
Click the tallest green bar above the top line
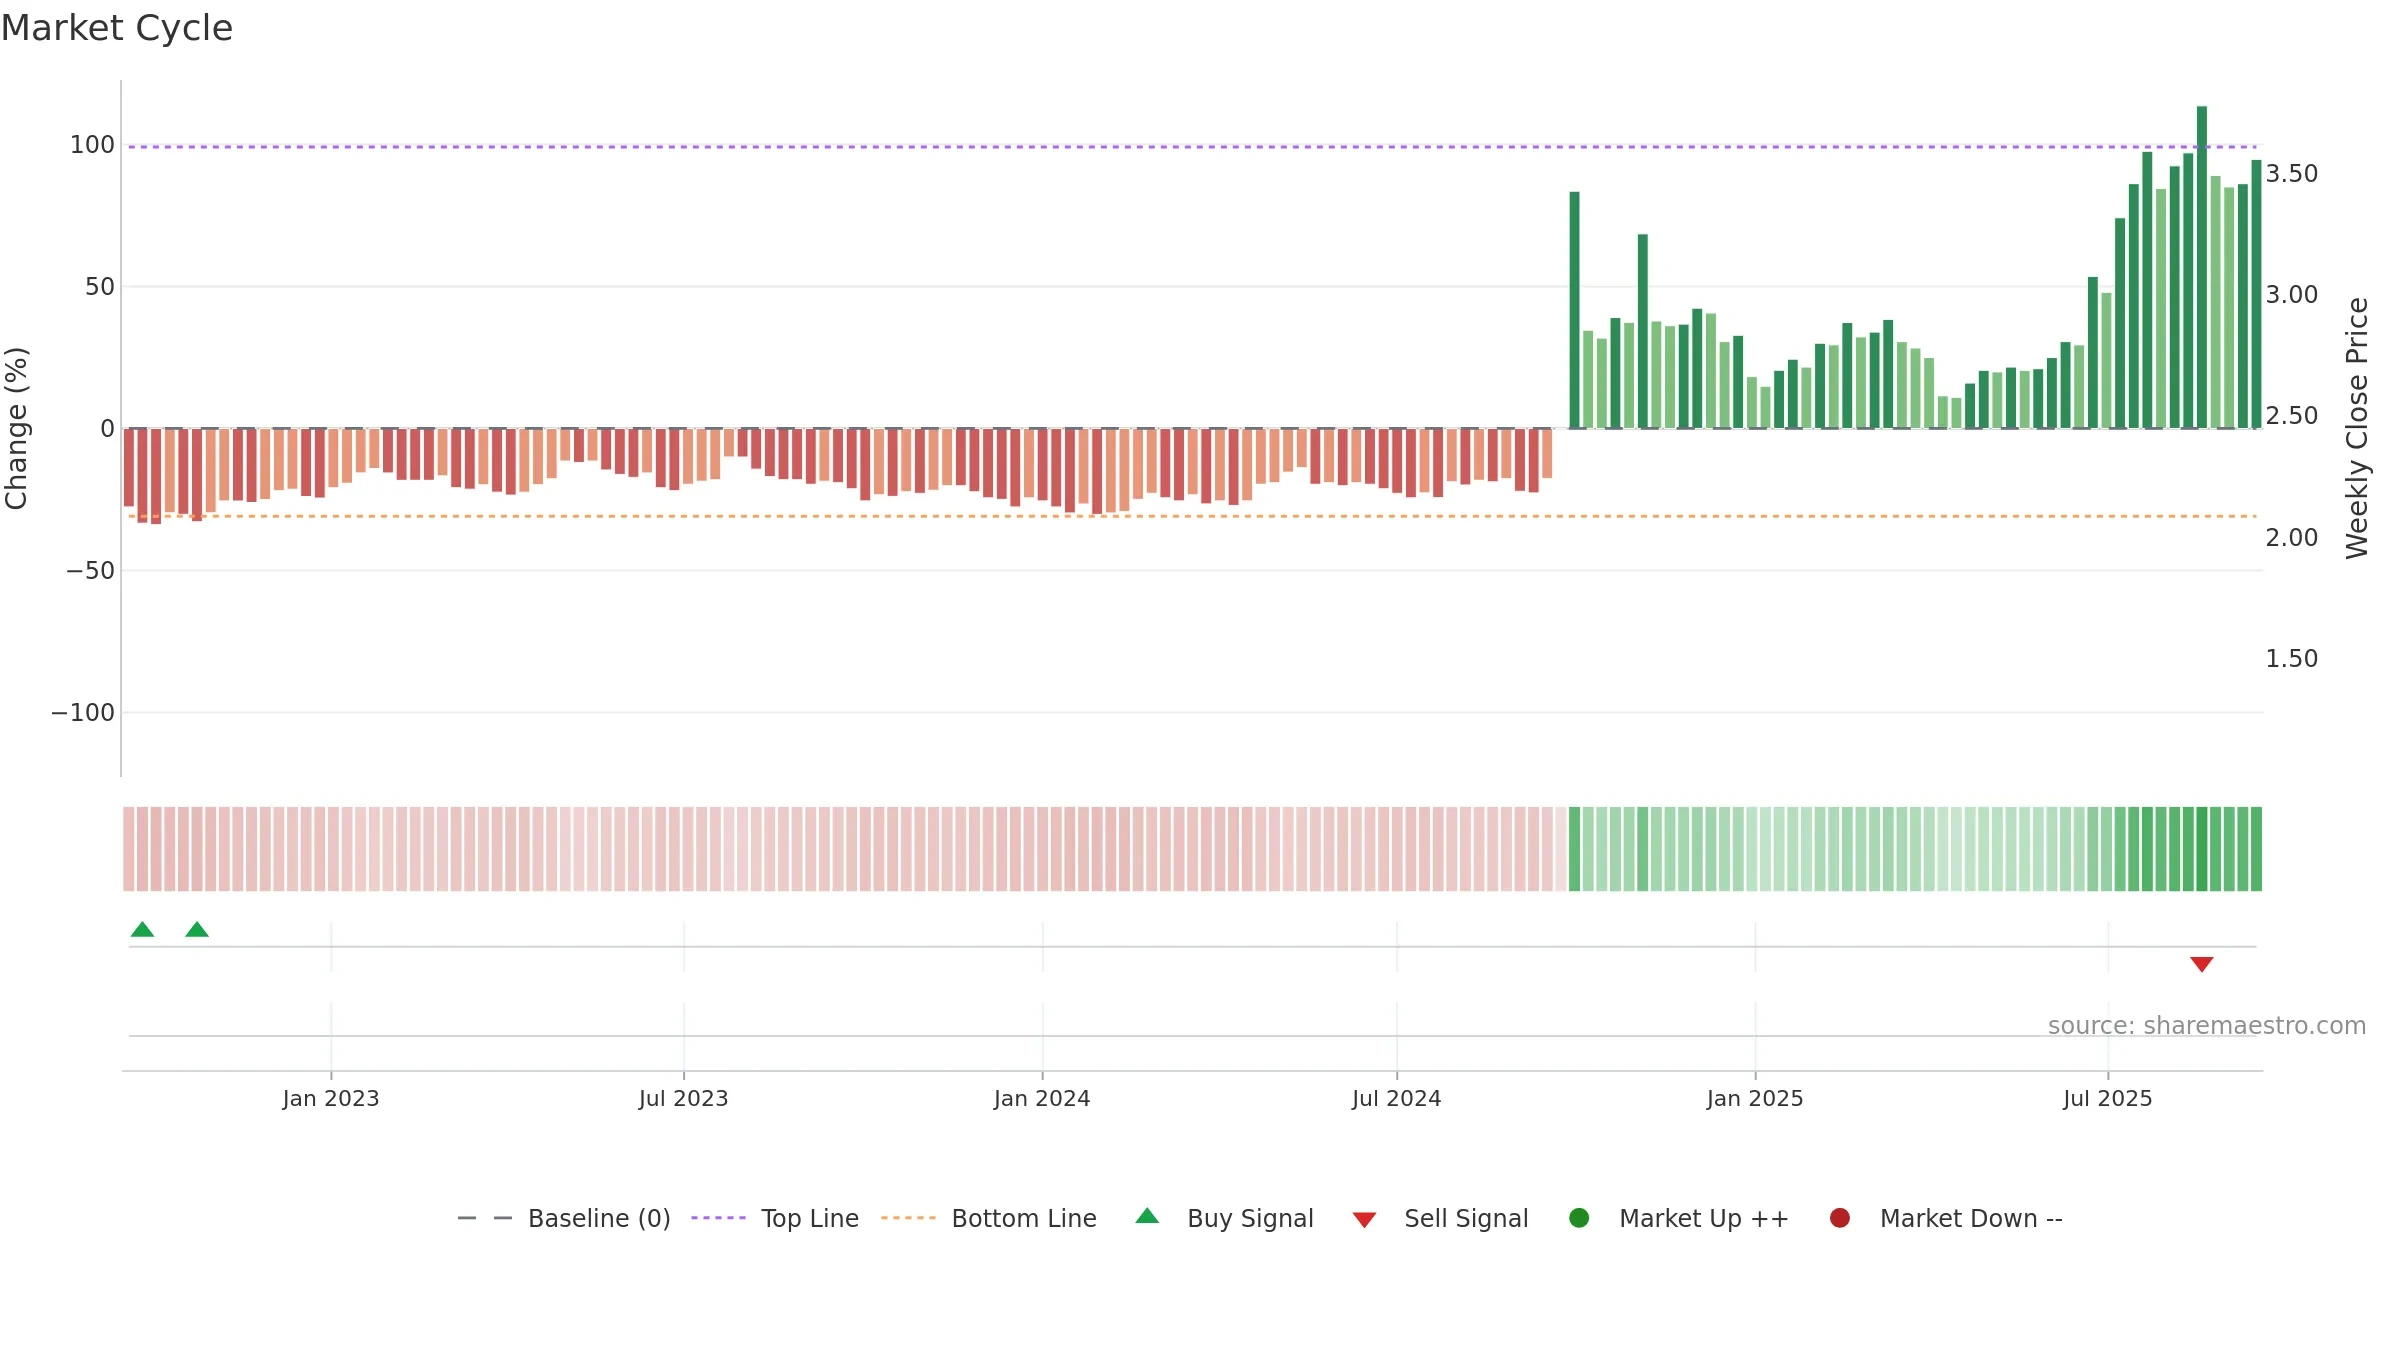pyautogui.click(x=2201, y=267)
